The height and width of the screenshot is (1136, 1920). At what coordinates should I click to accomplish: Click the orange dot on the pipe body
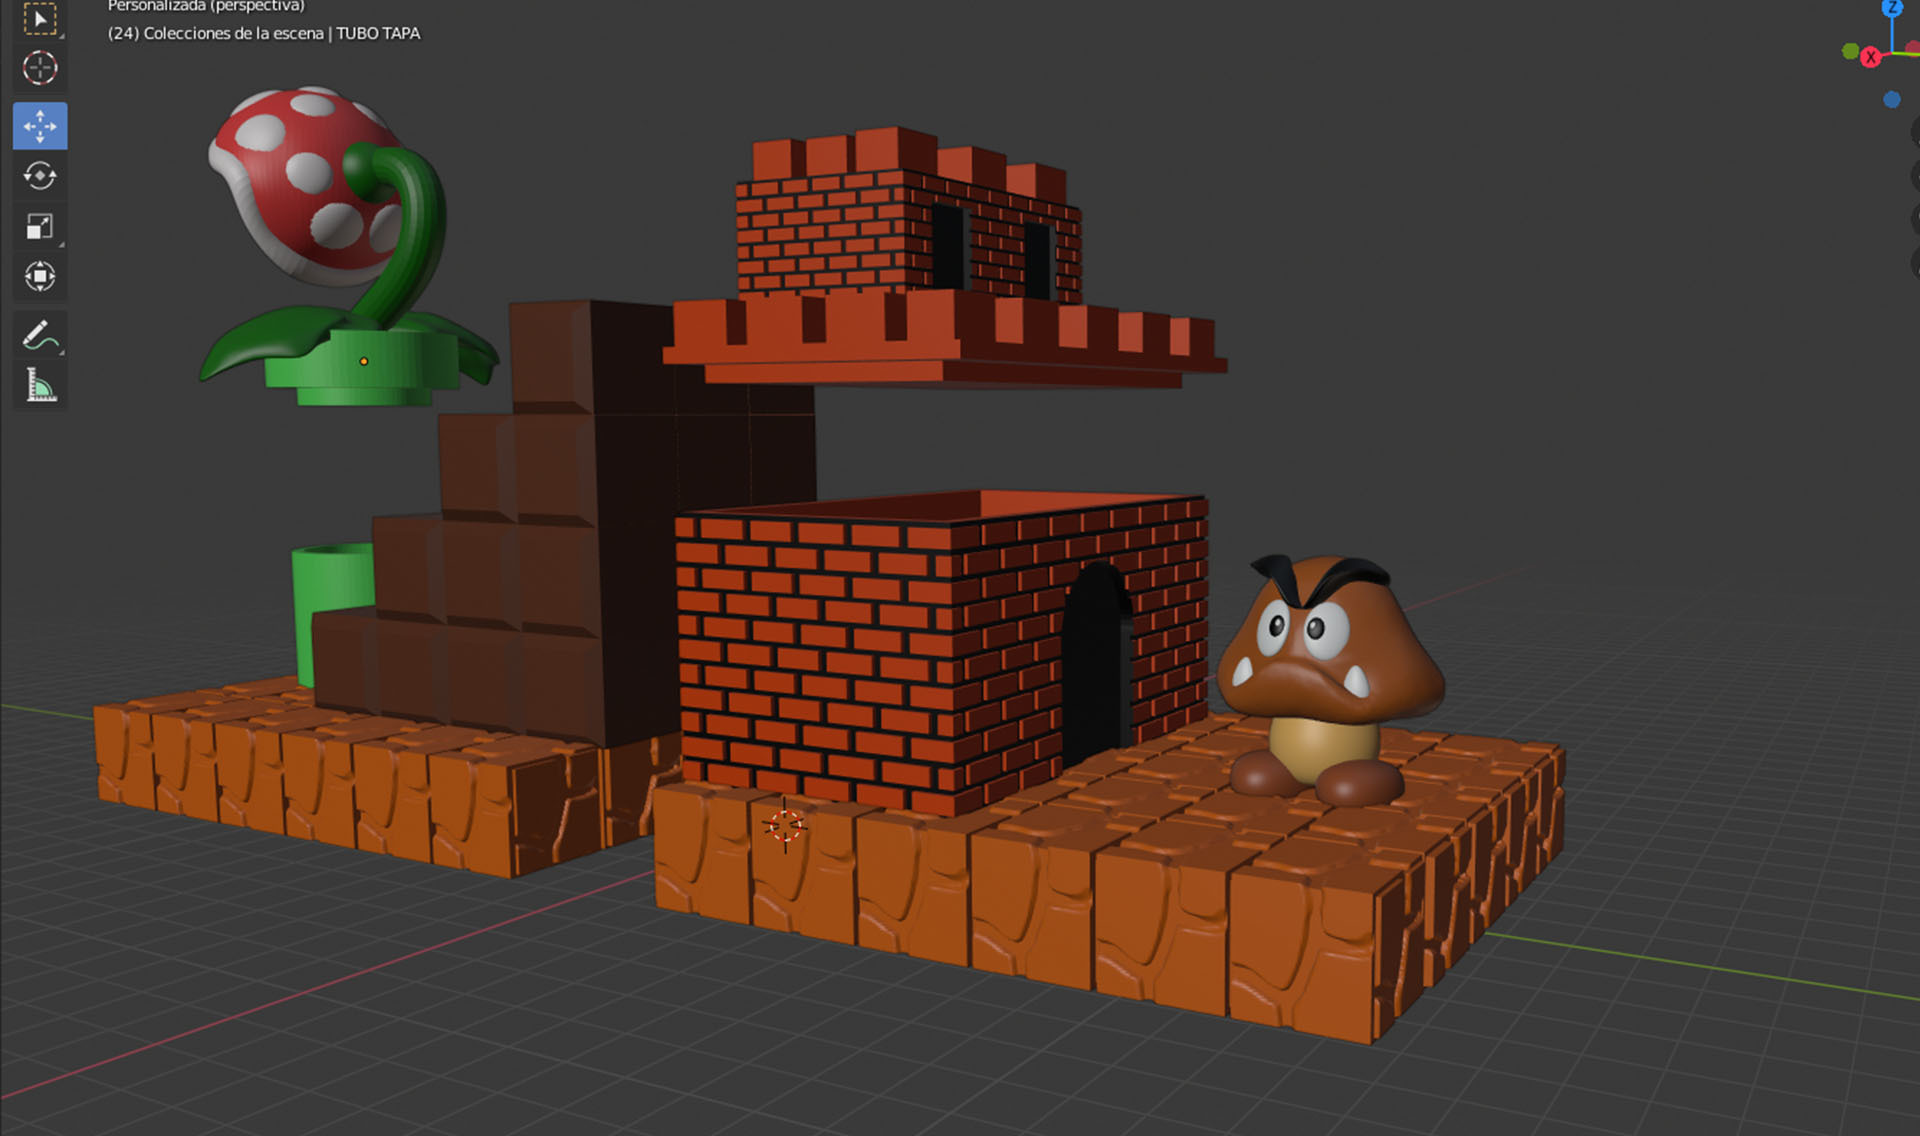click(365, 362)
